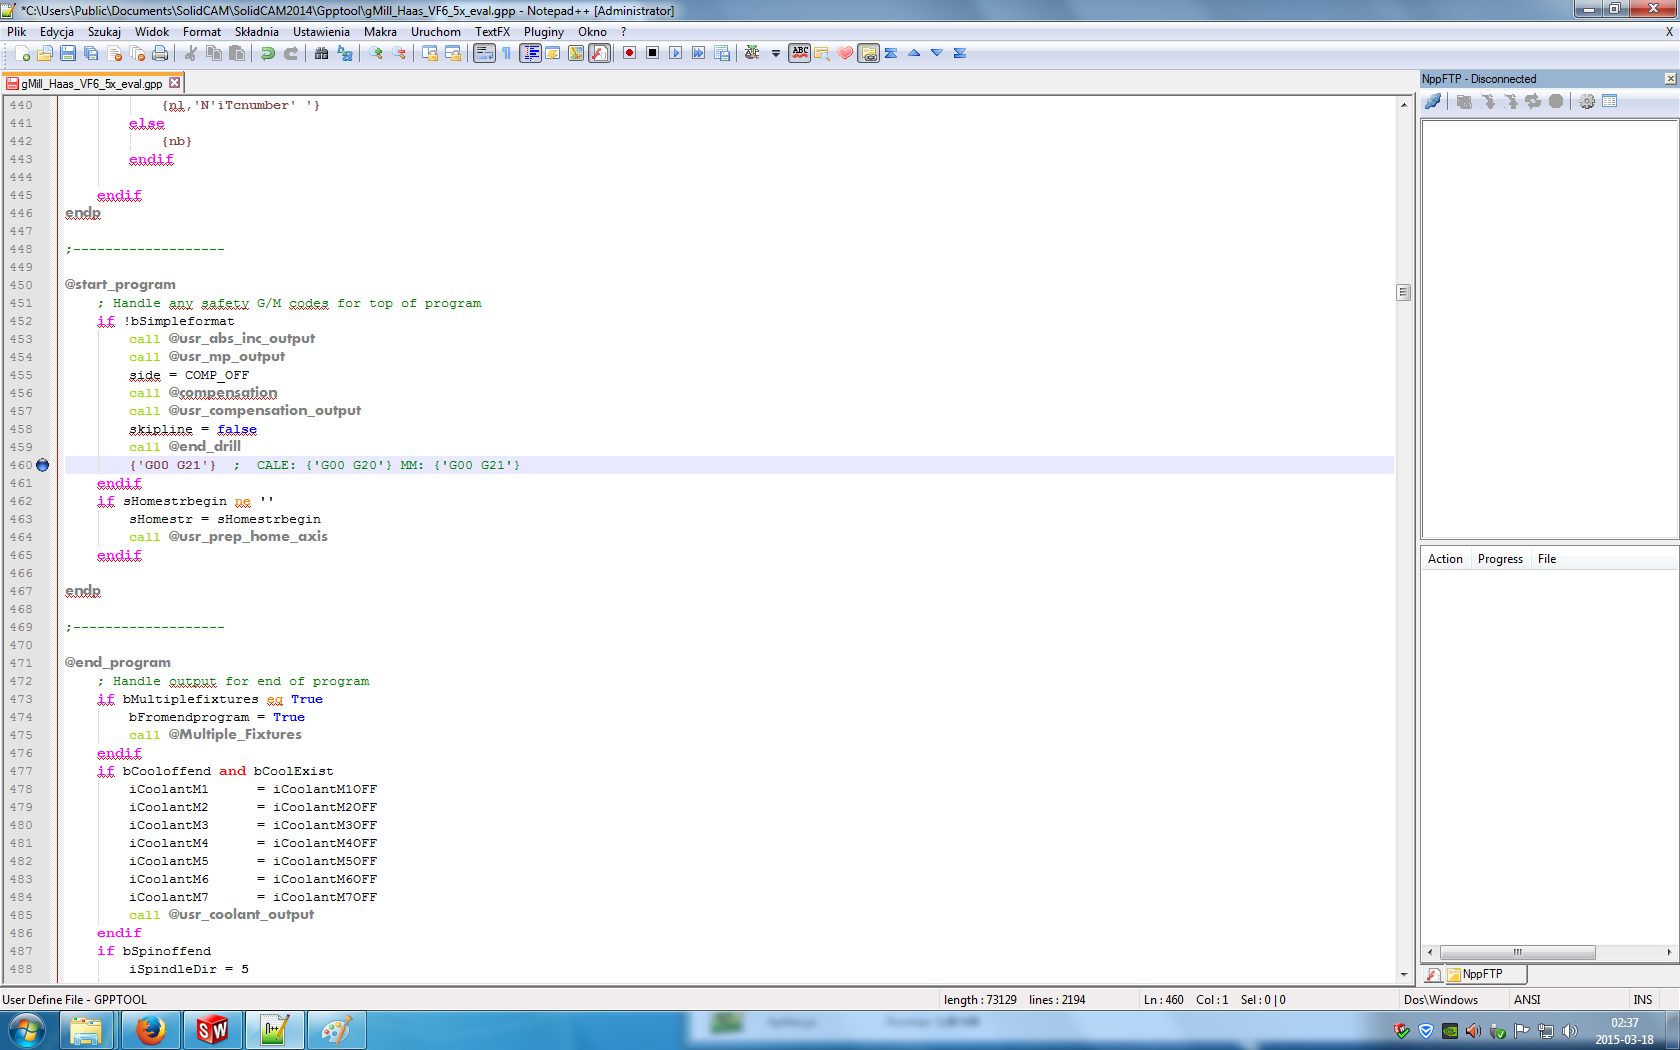Viewport: 1680px width, 1050px height.
Task: Toggle the indent guide toolbar button
Action: click(x=530, y=53)
